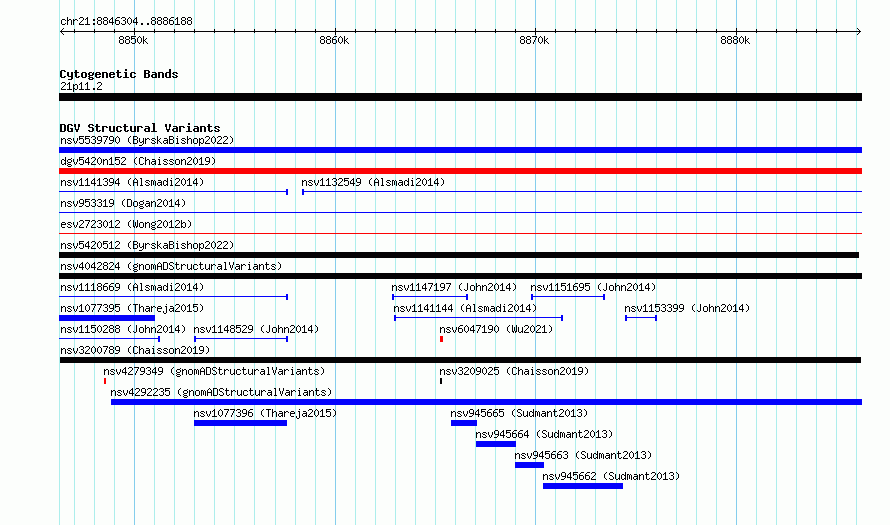Click nsv1153399 (John2014) label
The width and height of the screenshot is (890, 525).
687,308
